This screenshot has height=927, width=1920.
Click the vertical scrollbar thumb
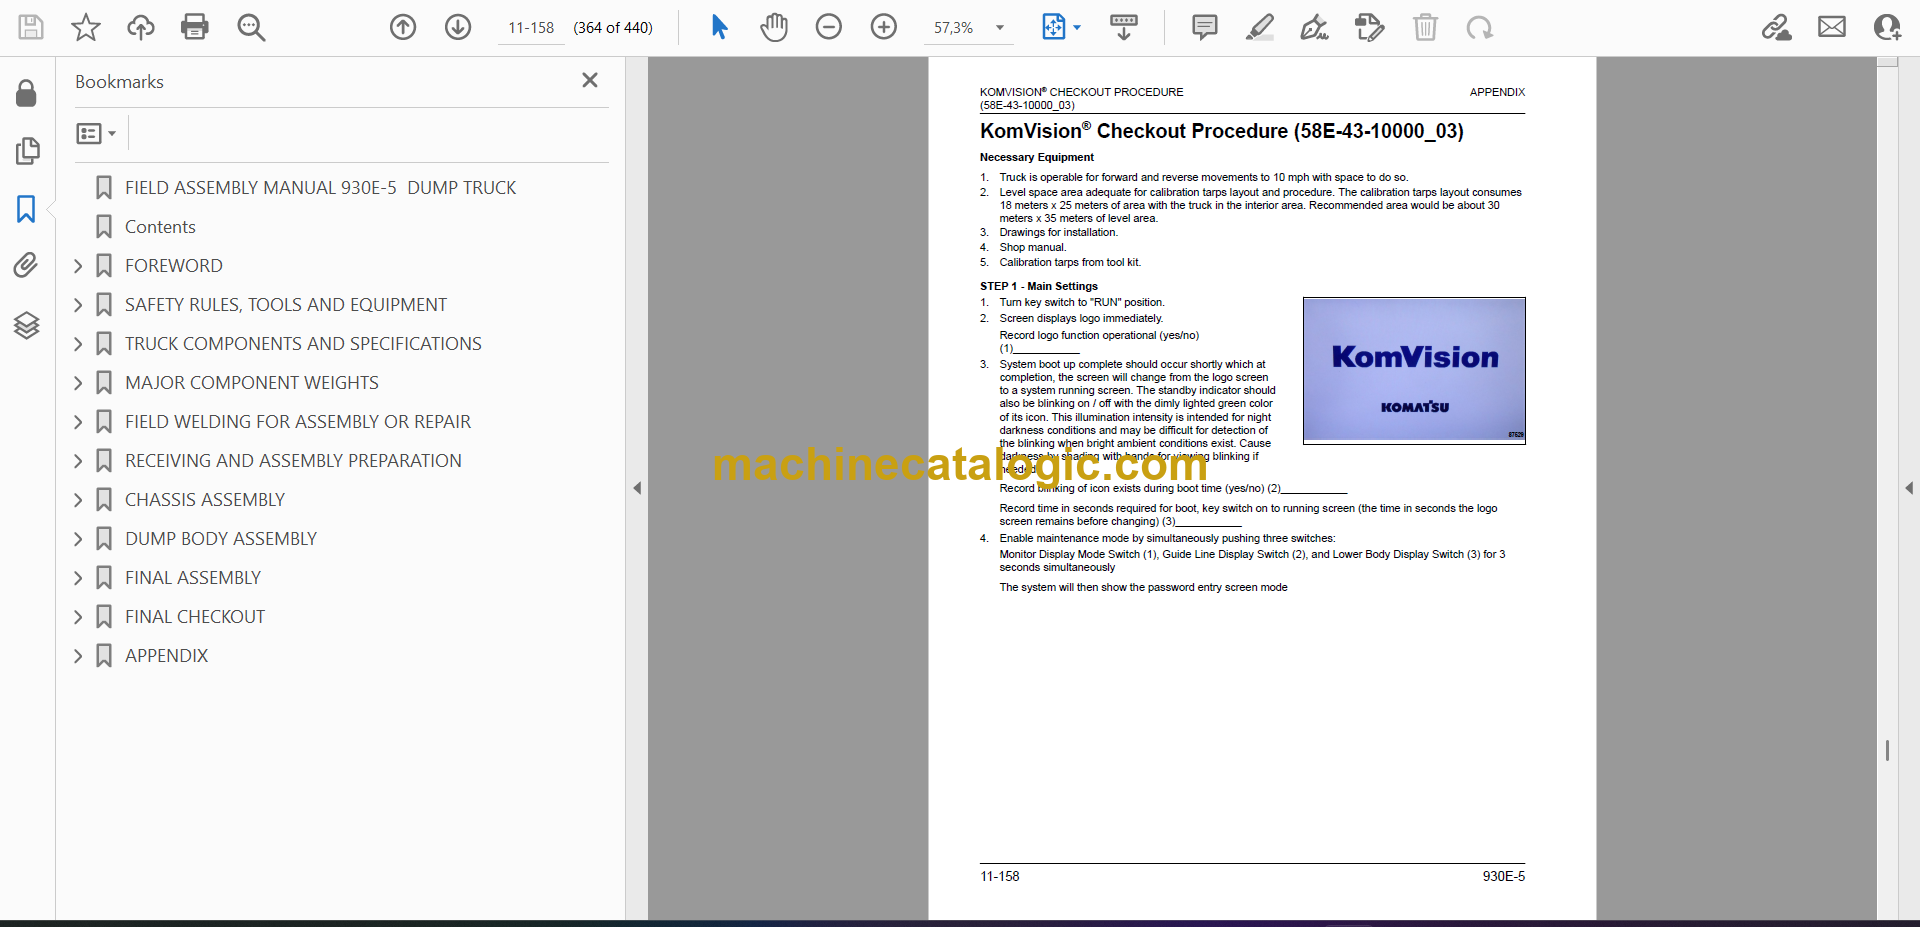pyautogui.click(x=1887, y=750)
